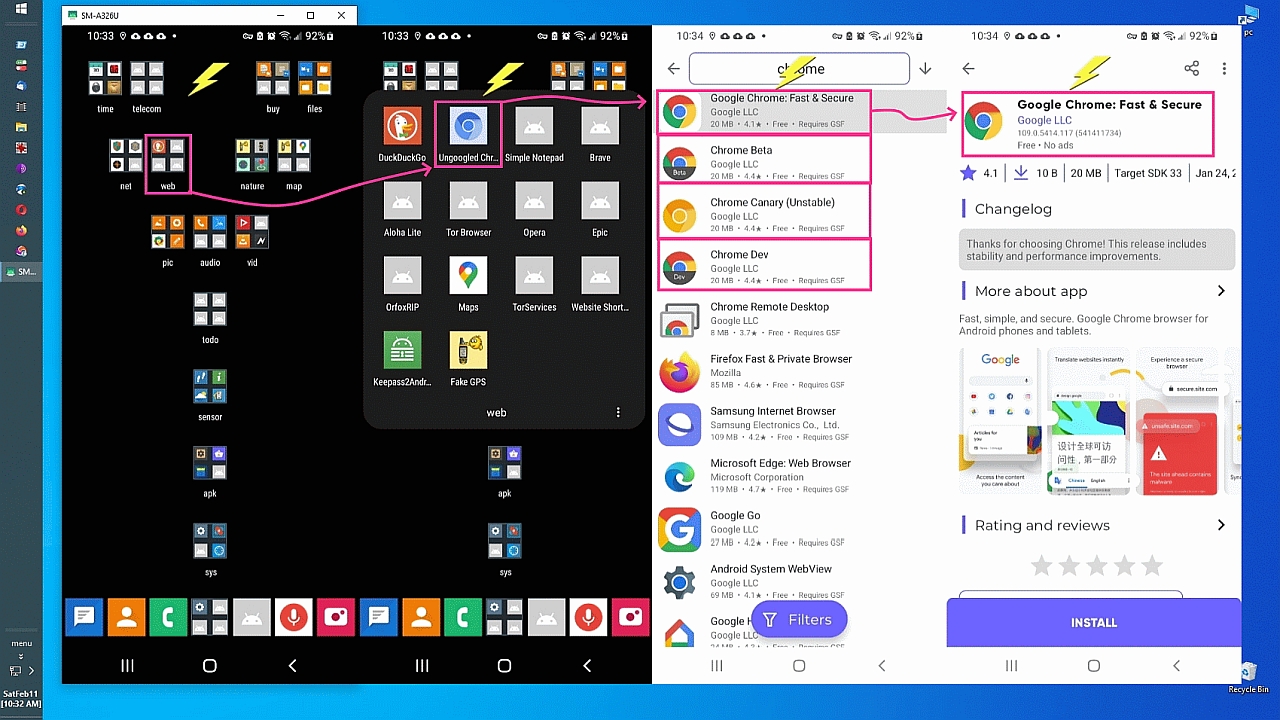
Task: Open the Google Go search result
Action: [x=800, y=529]
